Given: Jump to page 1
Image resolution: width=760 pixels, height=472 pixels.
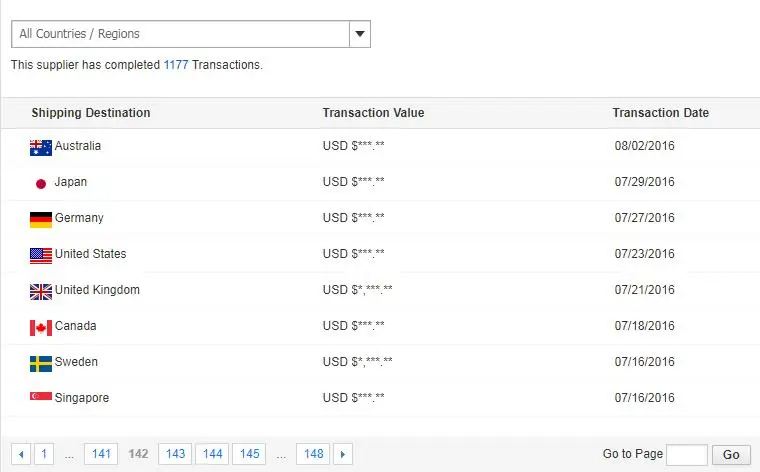Looking at the screenshot, I should (44, 454).
